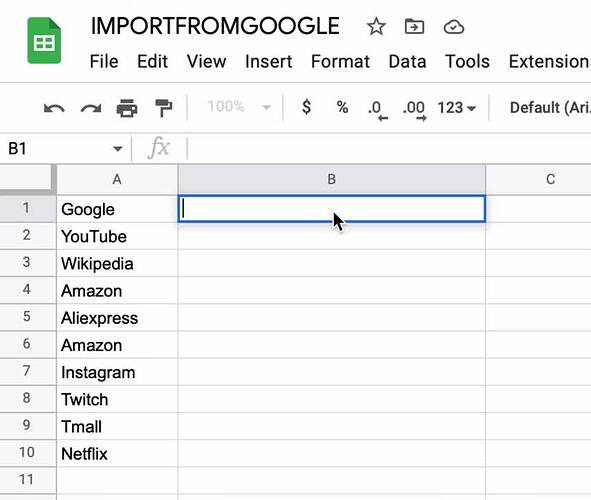Select column A header
The image size is (591, 500).
click(x=117, y=179)
